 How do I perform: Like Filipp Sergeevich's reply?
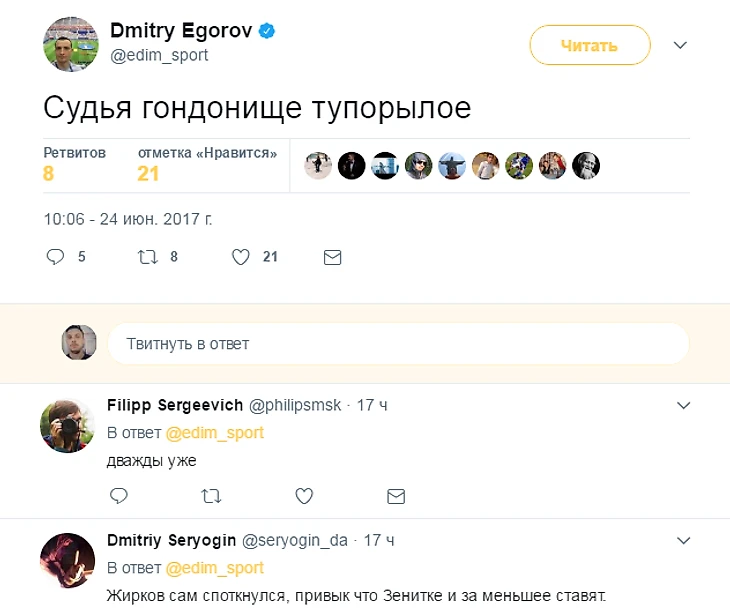point(304,495)
